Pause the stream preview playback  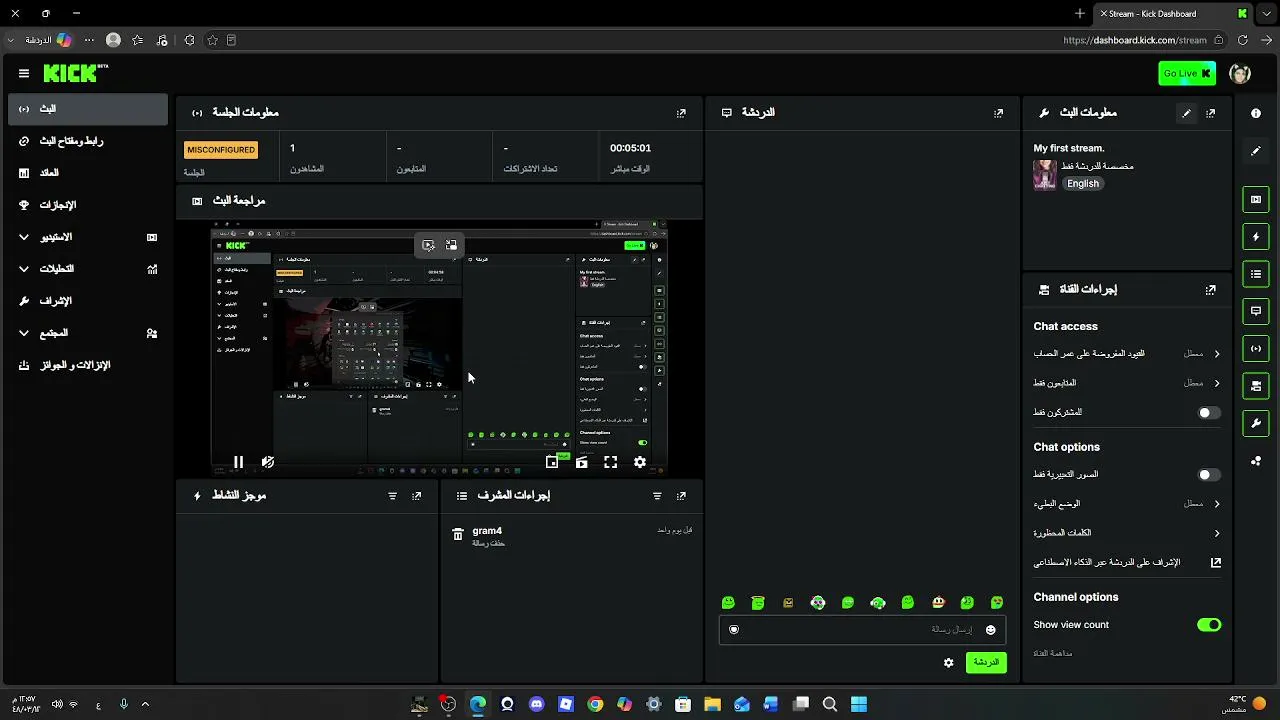pos(238,462)
